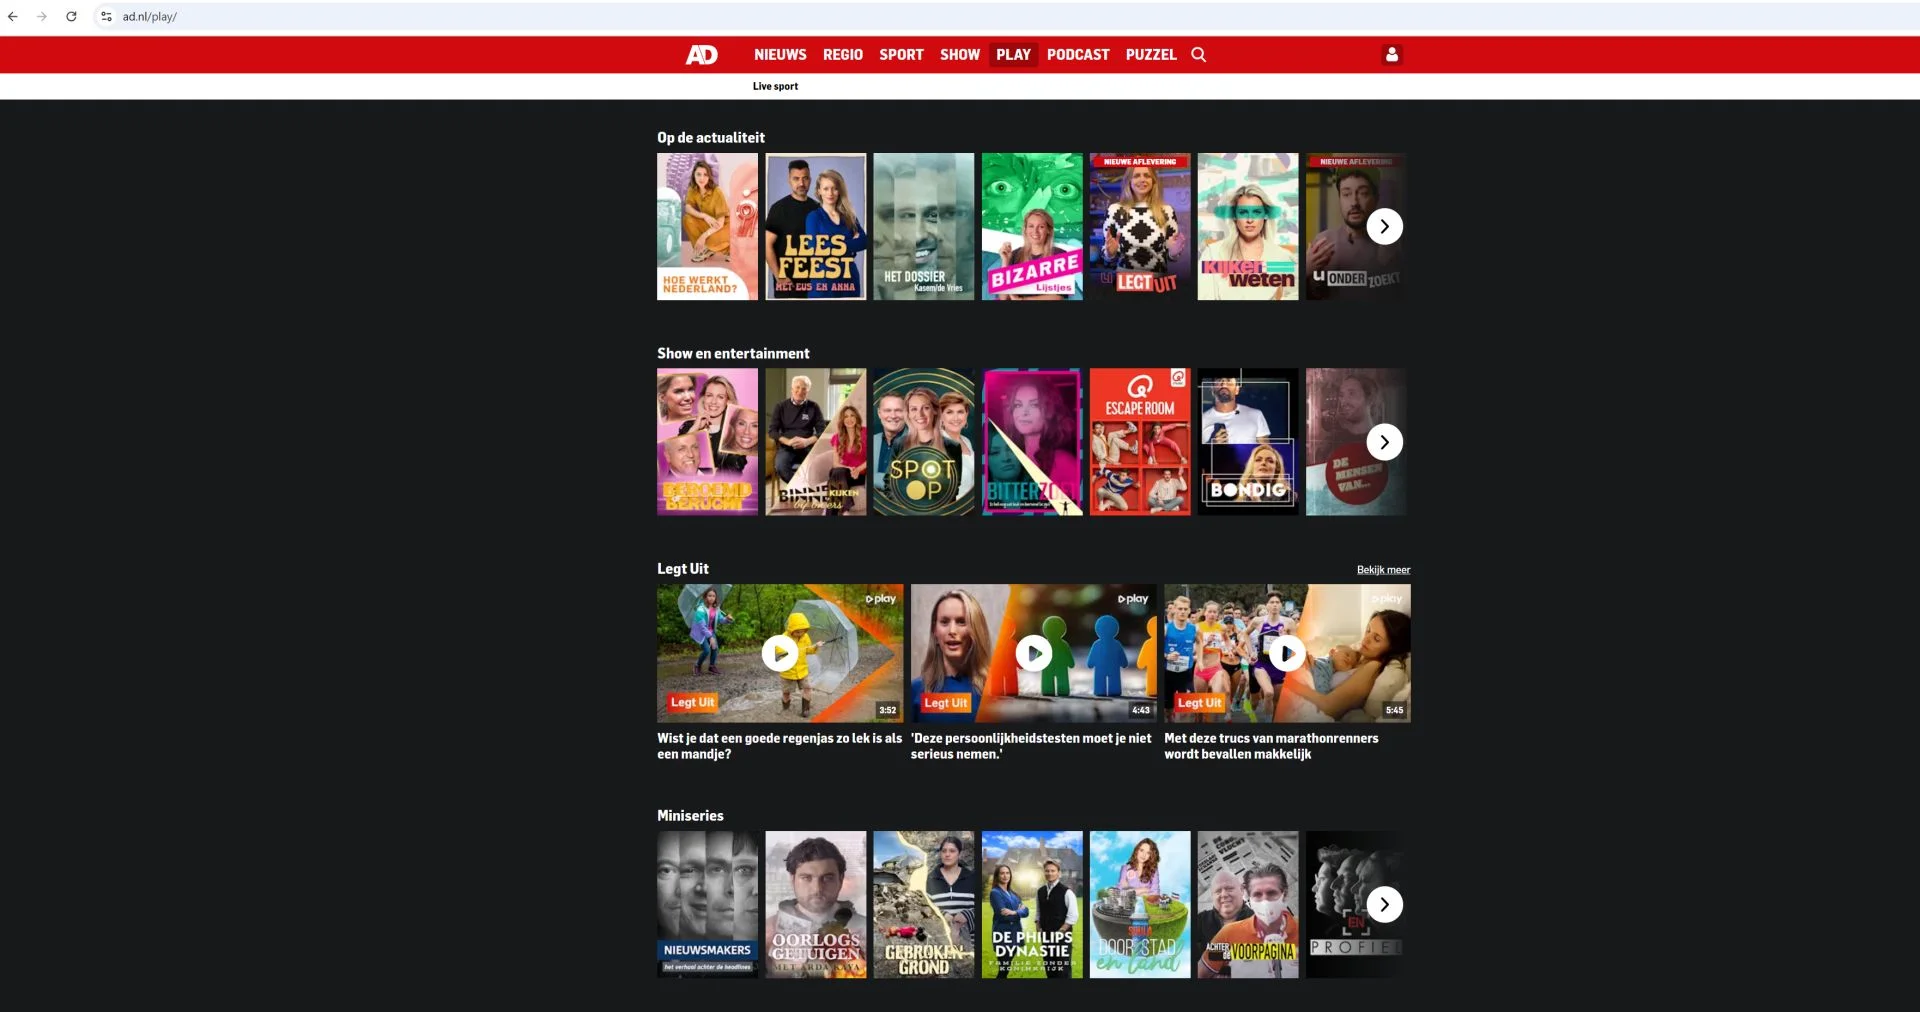Play the regenjas Legt Uit video
Image resolution: width=1920 pixels, height=1012 pixels.
click(x=779, y=653)
